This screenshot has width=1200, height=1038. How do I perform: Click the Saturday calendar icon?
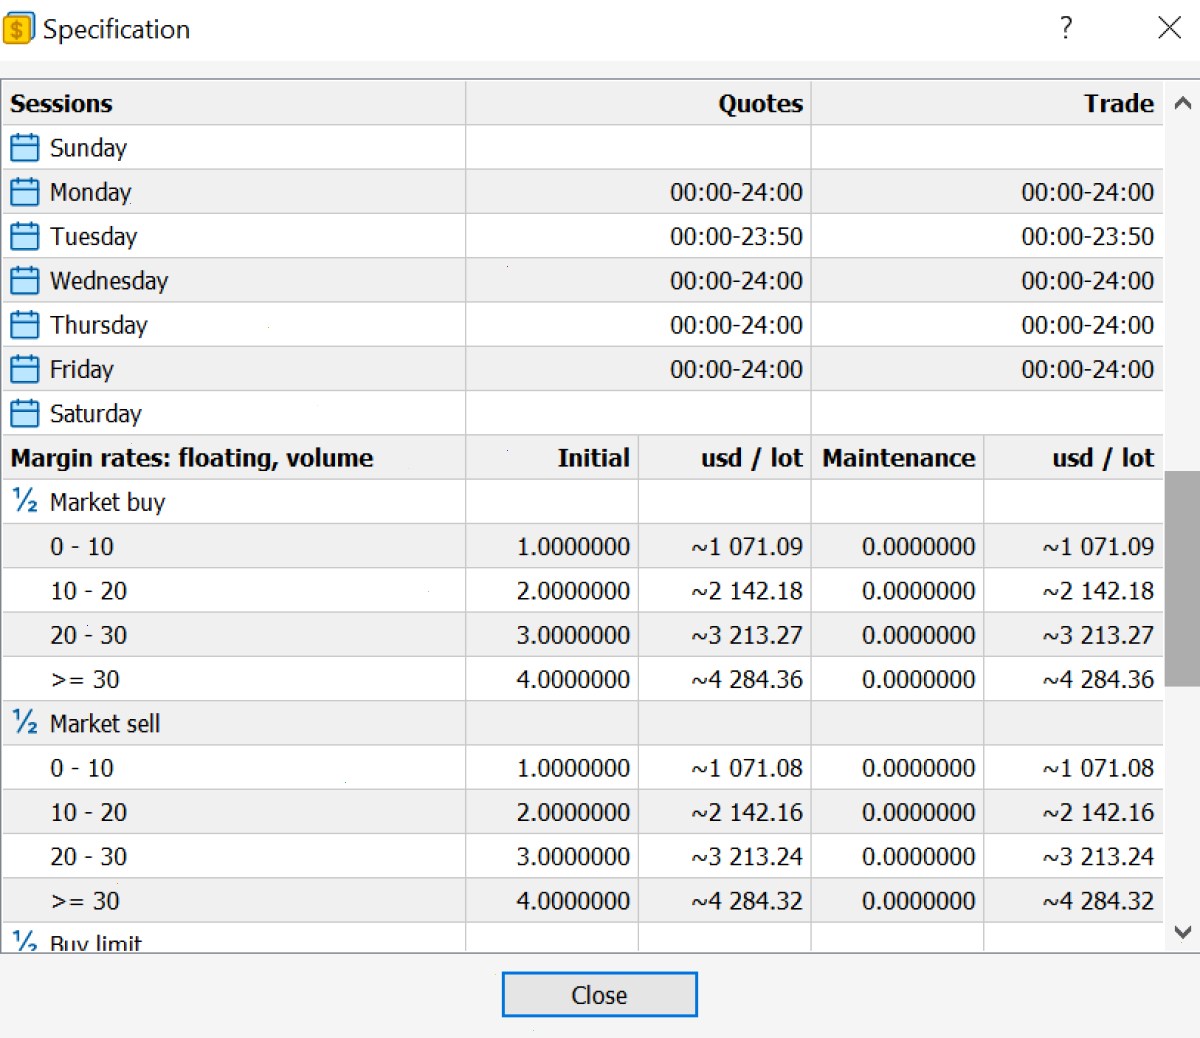click(24, 413)
